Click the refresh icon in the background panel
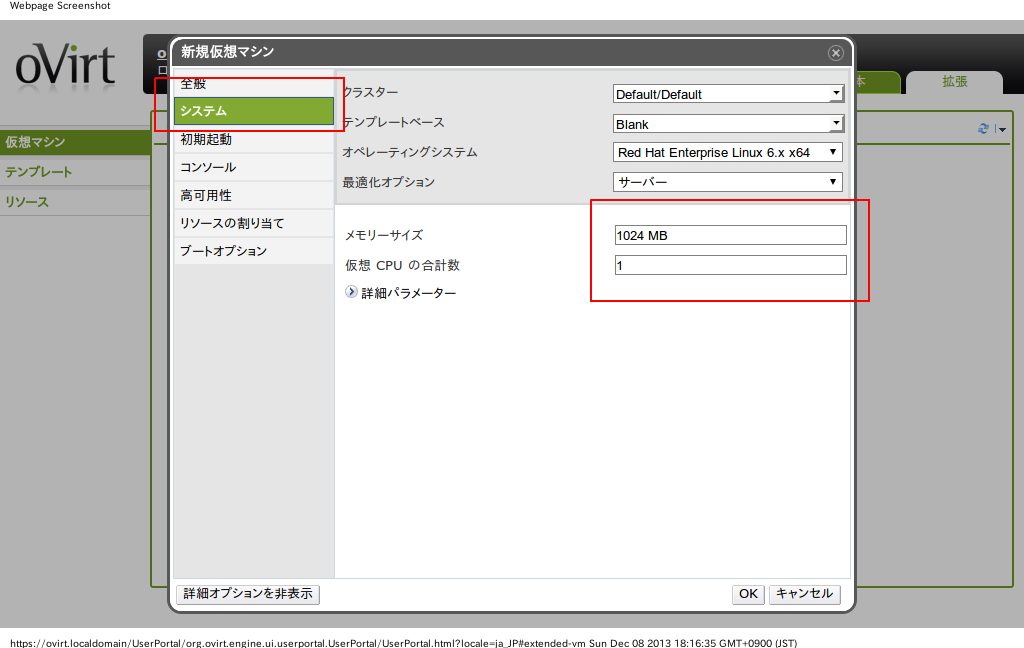This screenshot has height=648, width=1024. pyautogui.click(x=984, y=129)
